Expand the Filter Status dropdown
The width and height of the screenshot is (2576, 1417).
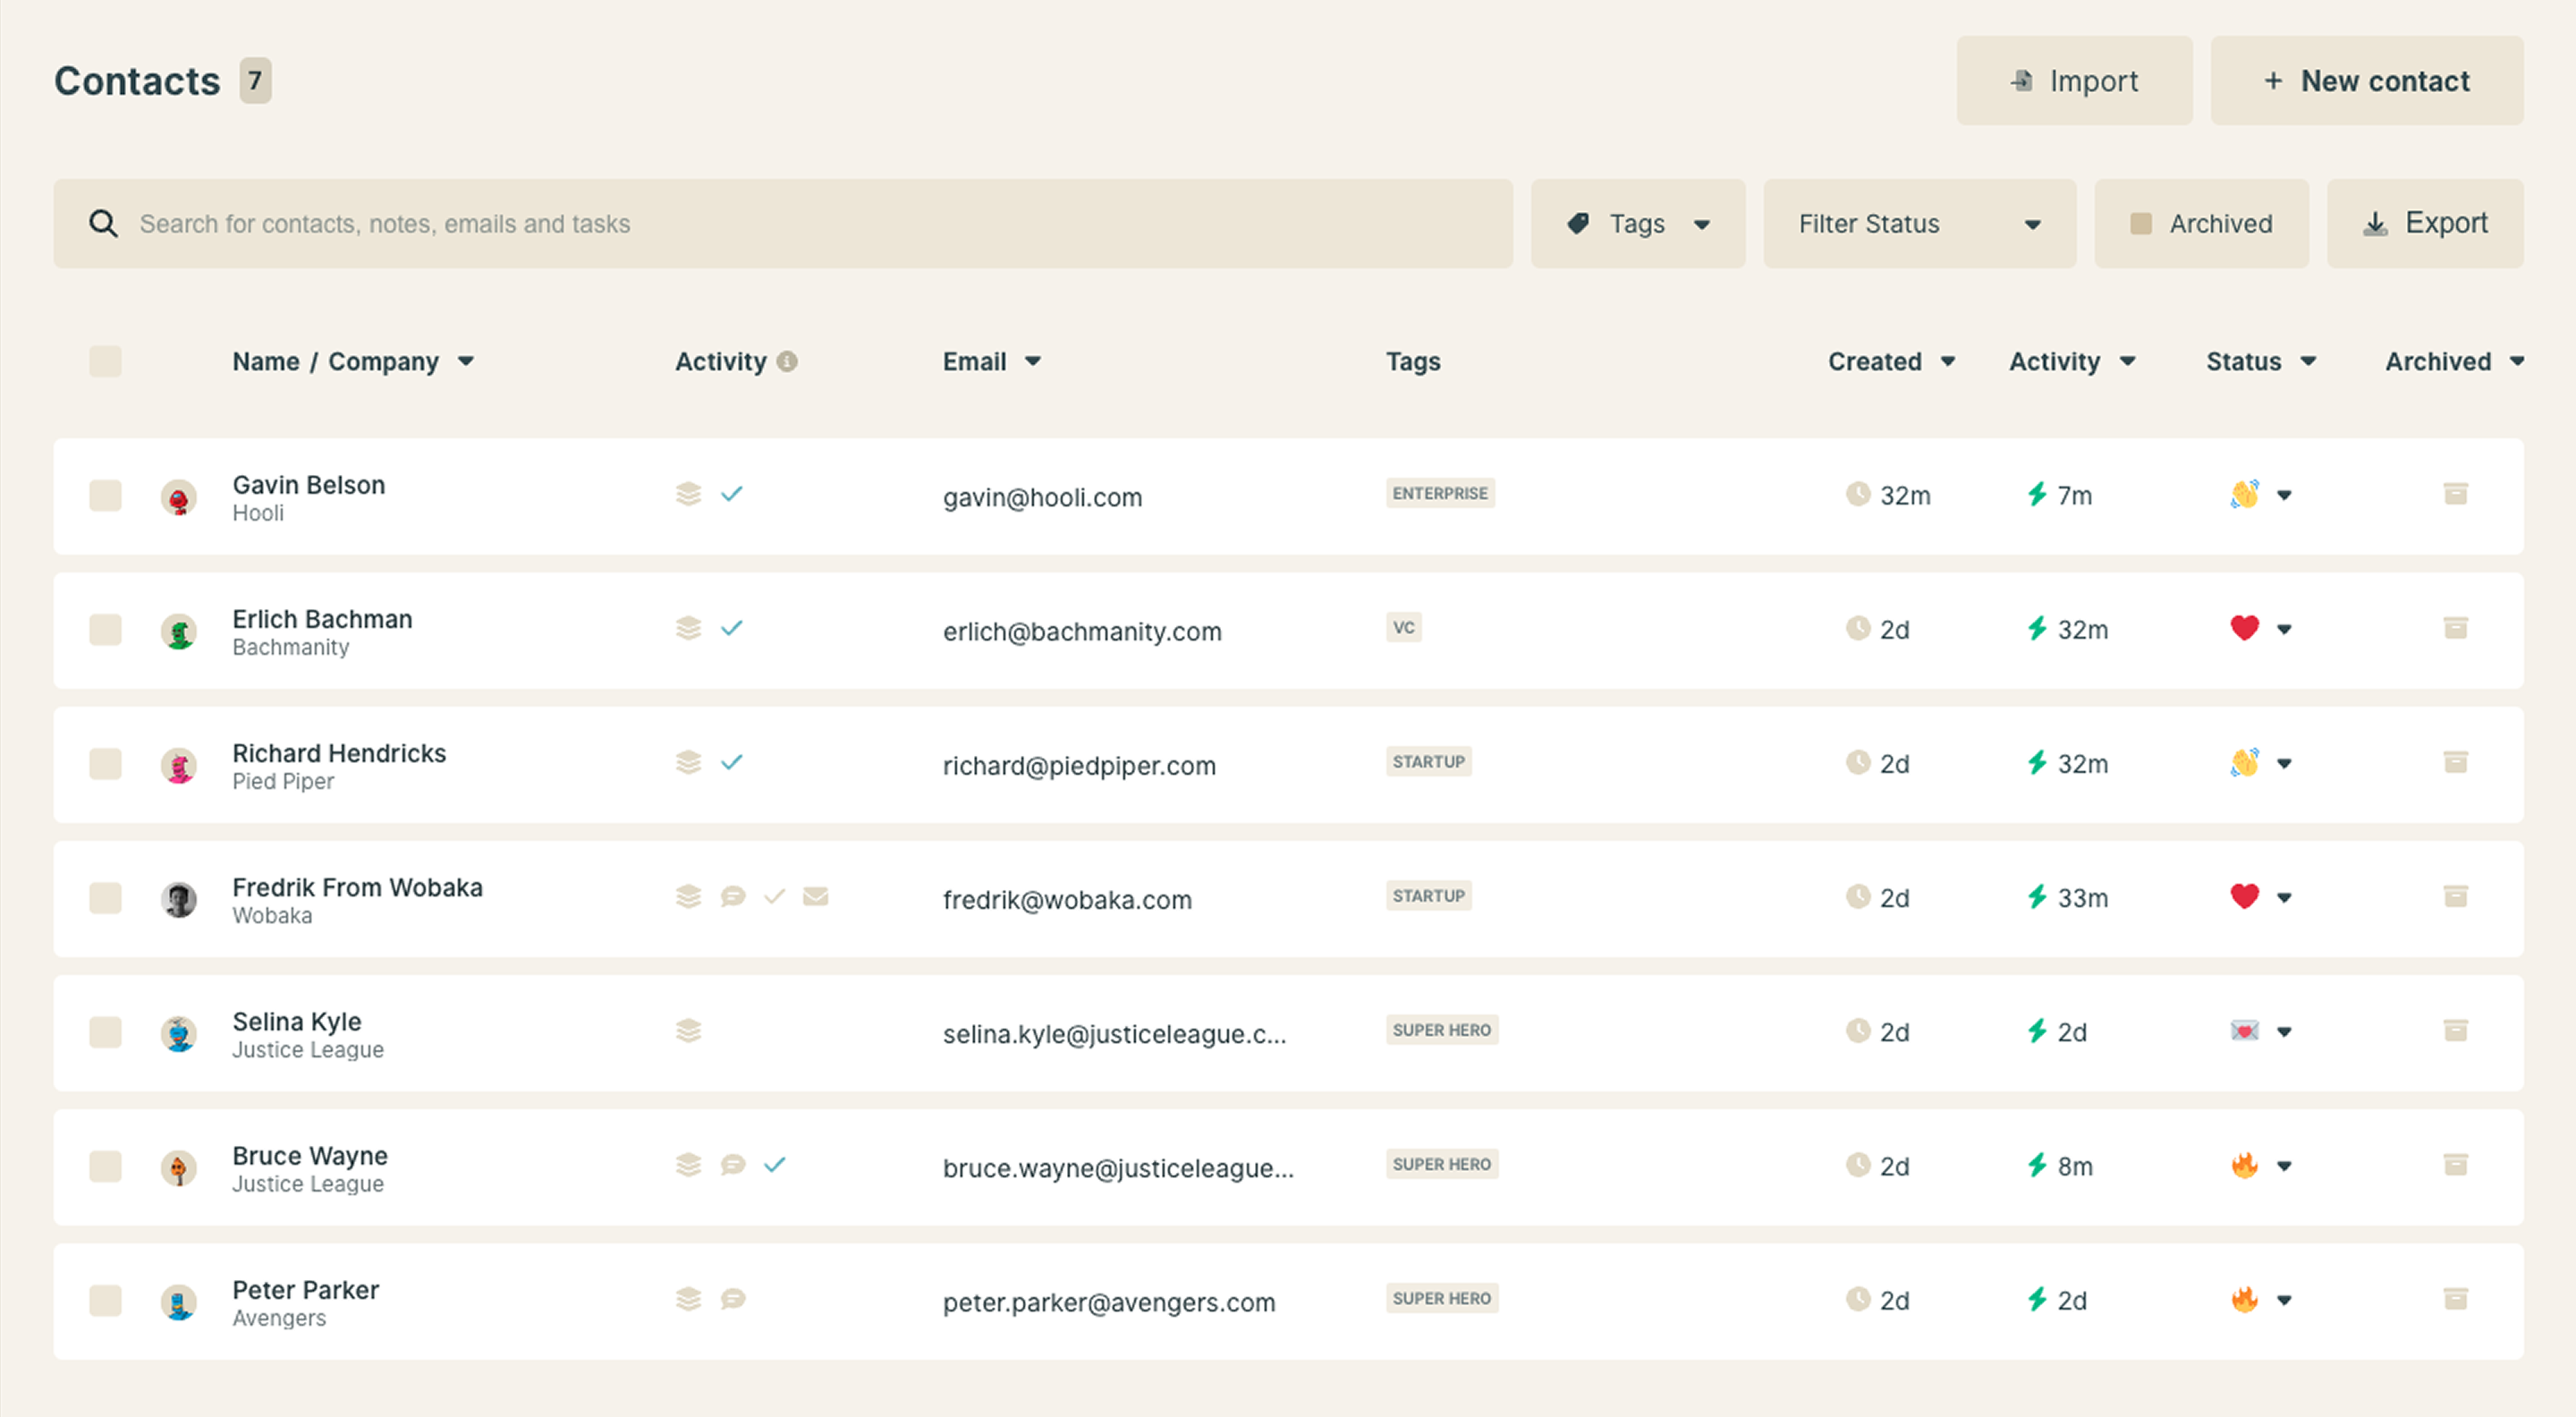(x=1918, y=224)
